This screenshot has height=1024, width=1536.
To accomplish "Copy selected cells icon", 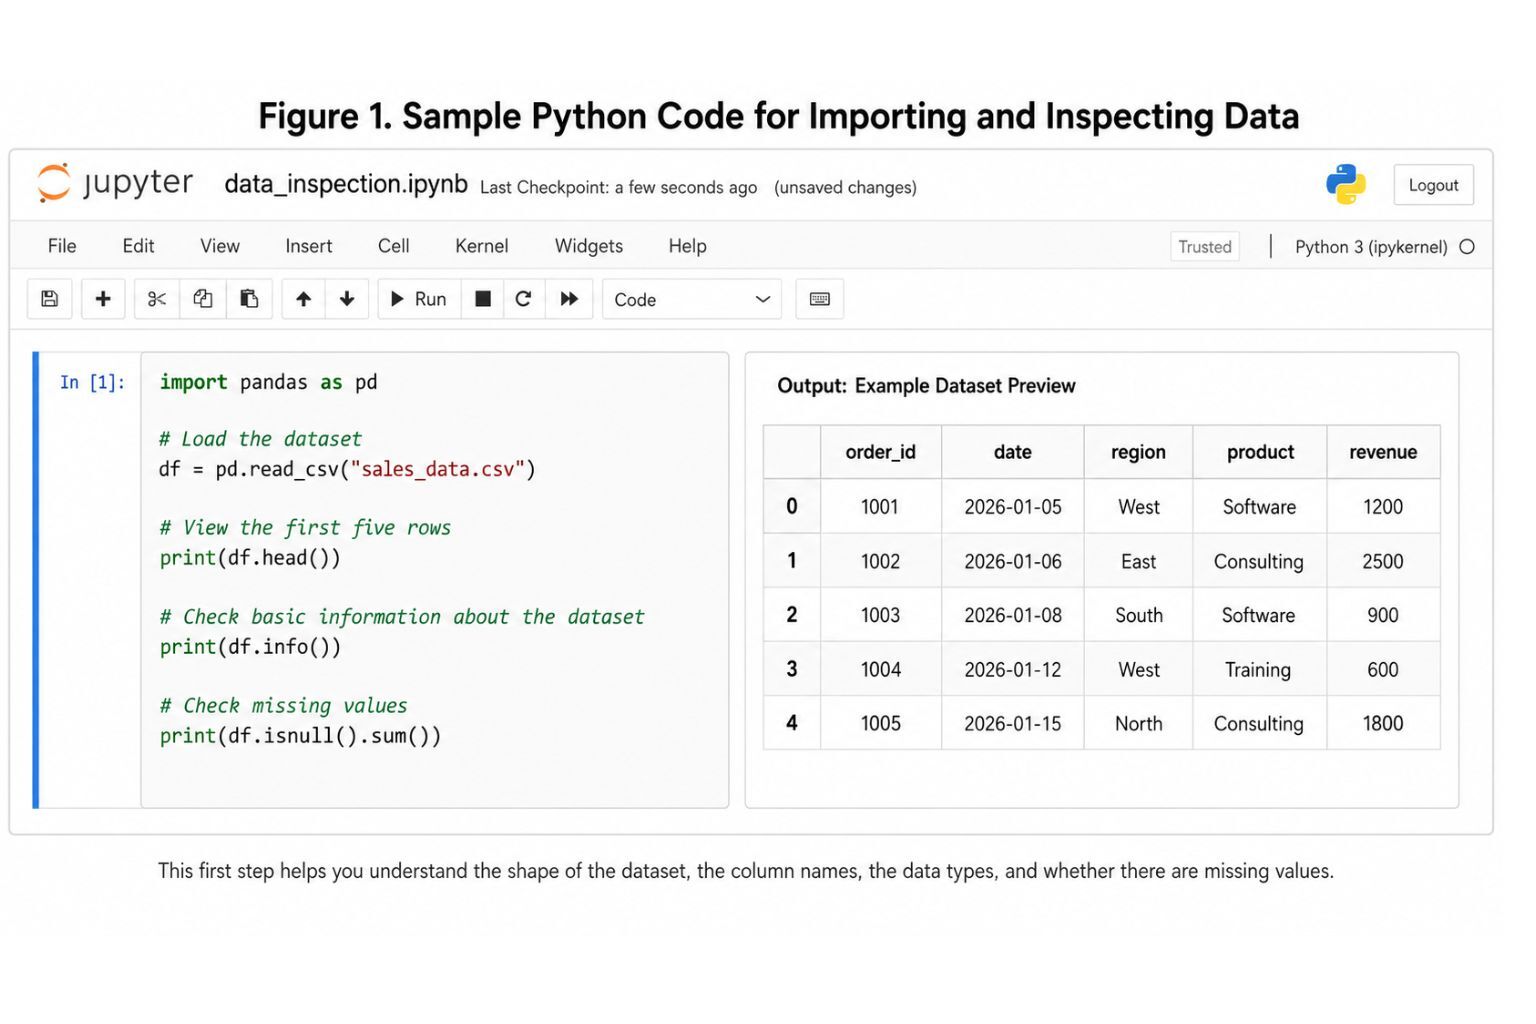I will (203, 299).
